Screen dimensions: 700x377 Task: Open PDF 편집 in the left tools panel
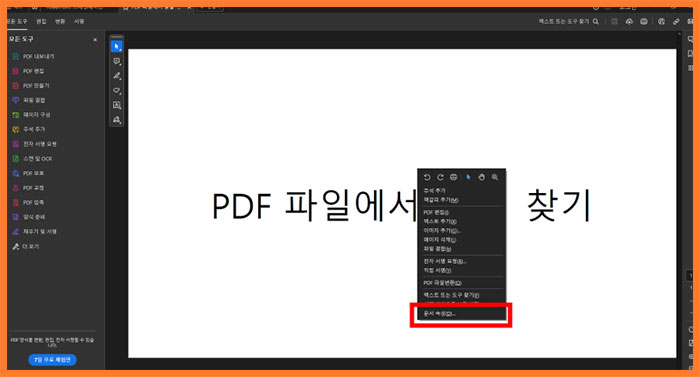tap(28, 71)
